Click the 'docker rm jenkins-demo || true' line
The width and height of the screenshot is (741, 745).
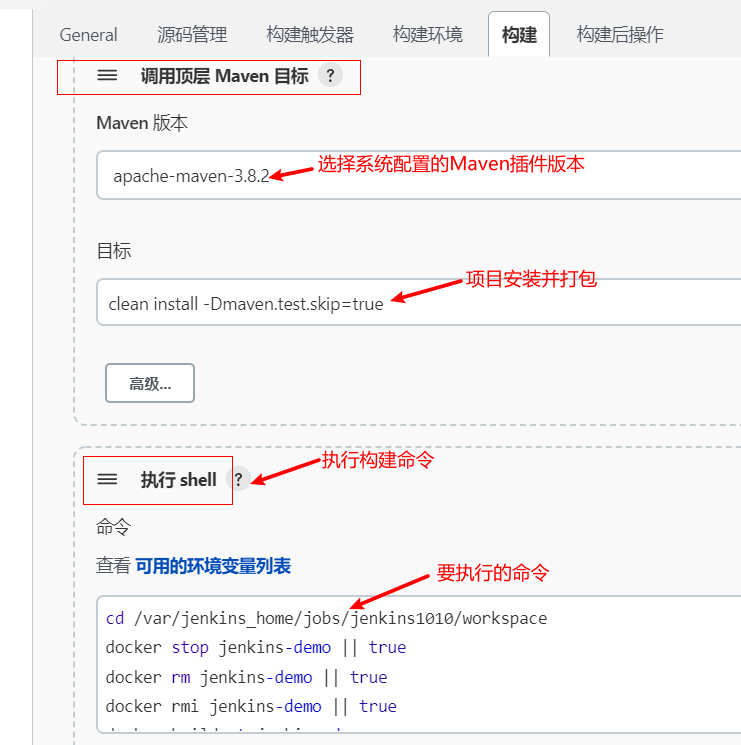click(246, 677)
